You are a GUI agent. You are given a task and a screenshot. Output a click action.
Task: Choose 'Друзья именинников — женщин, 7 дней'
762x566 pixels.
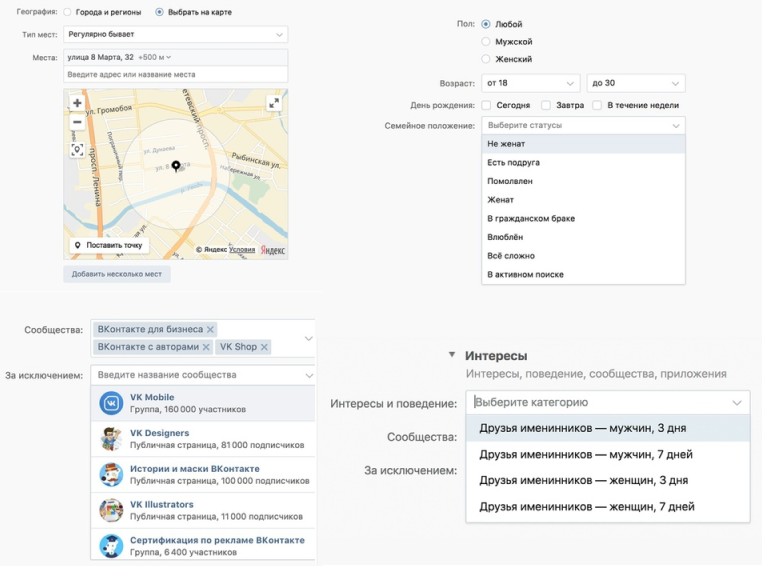pos(607,507)
